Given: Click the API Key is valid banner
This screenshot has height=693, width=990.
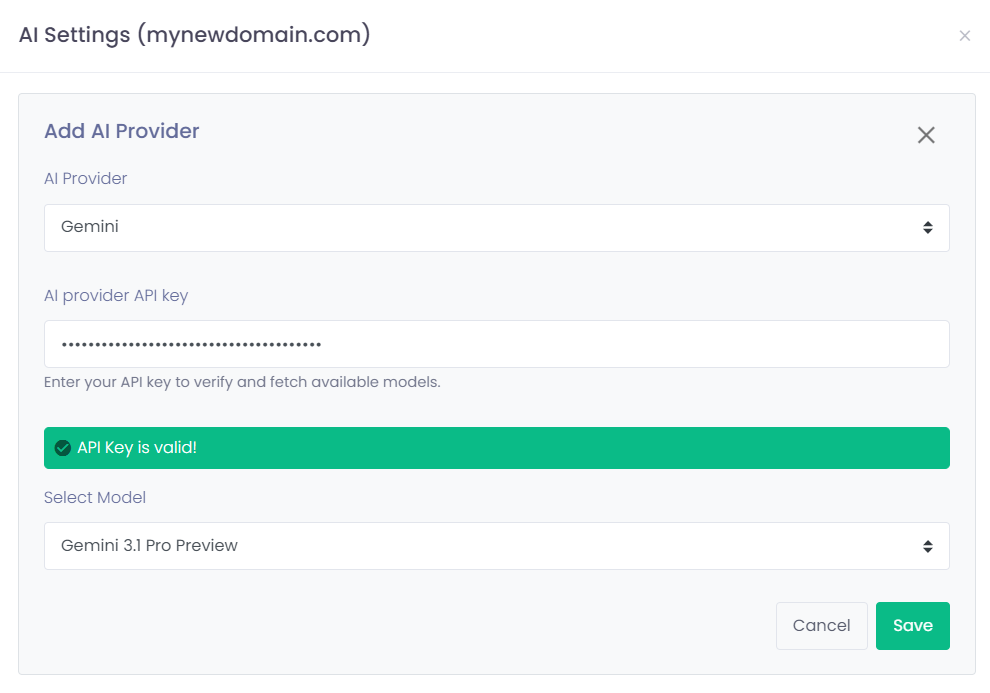Looking at the screenshot, I should (x=497, y=447).
